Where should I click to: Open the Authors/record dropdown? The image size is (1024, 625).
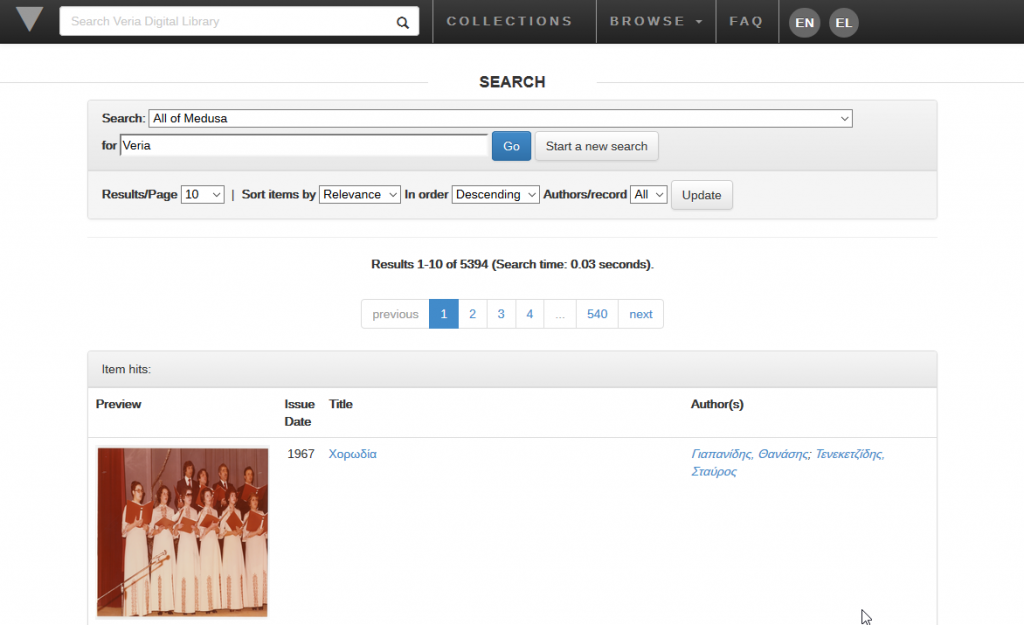tap(648, 195)
